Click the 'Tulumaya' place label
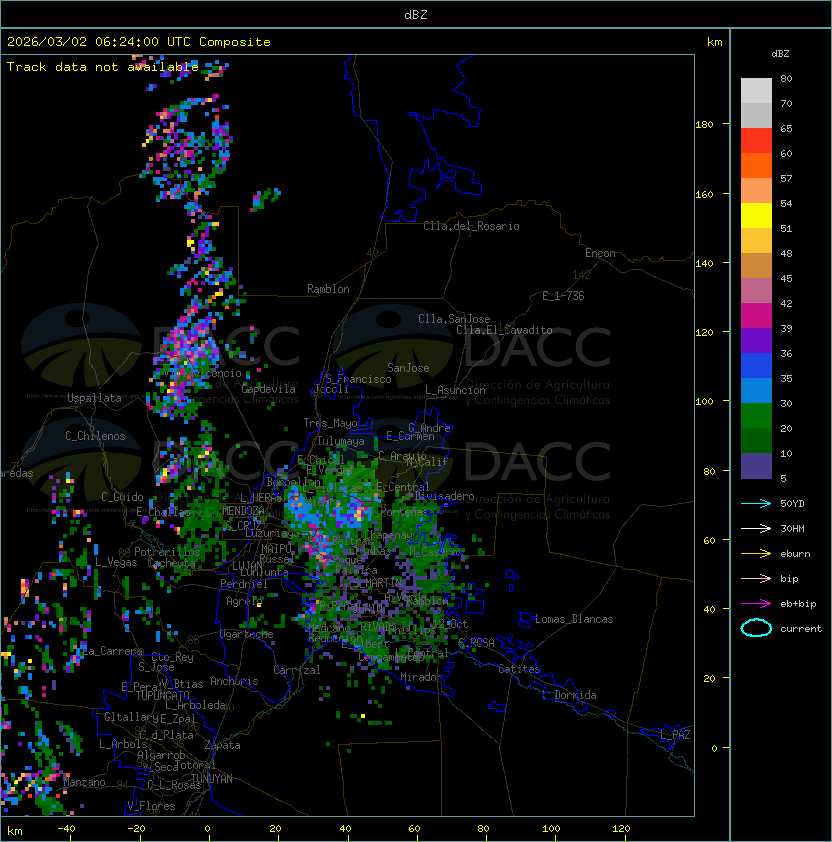Screen dimensions: 832x842 341,441
